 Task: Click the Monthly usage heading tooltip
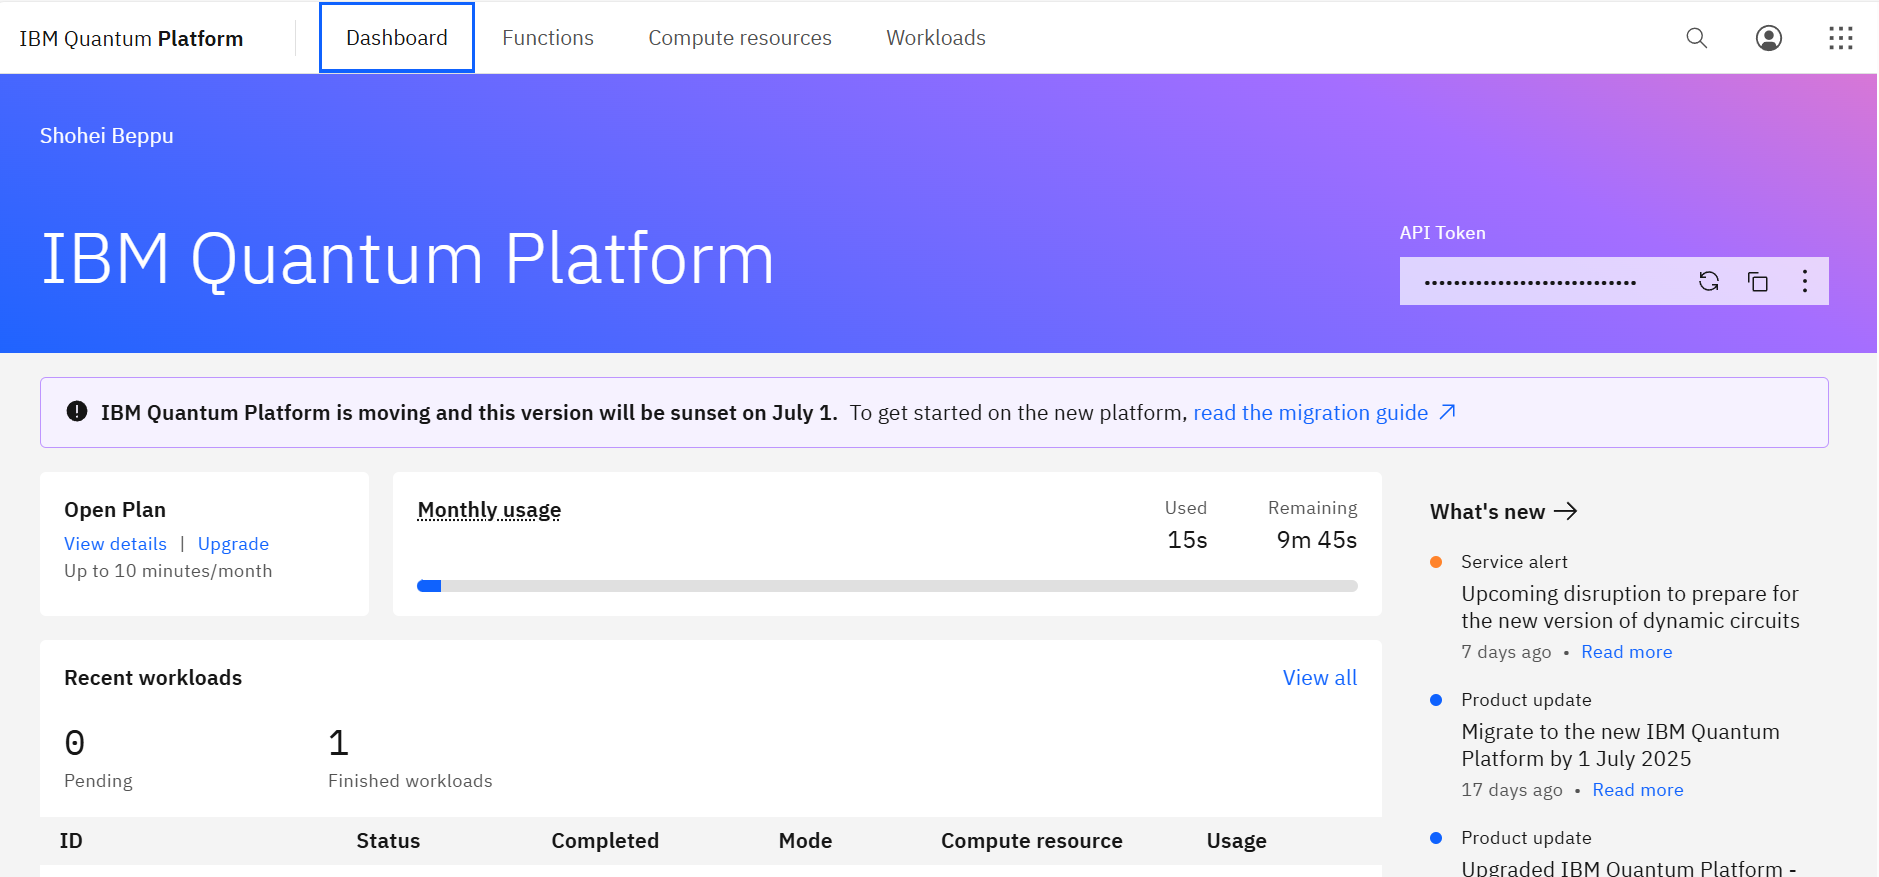click(489, 510)
